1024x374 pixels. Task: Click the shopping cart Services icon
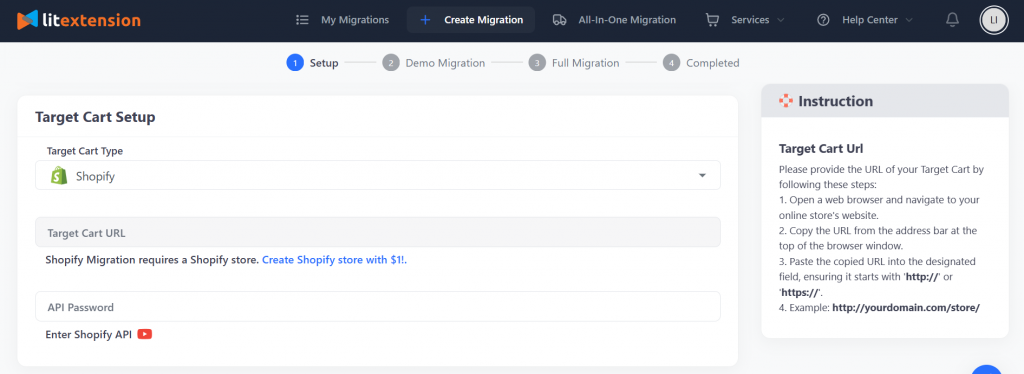tap(712, 20)
